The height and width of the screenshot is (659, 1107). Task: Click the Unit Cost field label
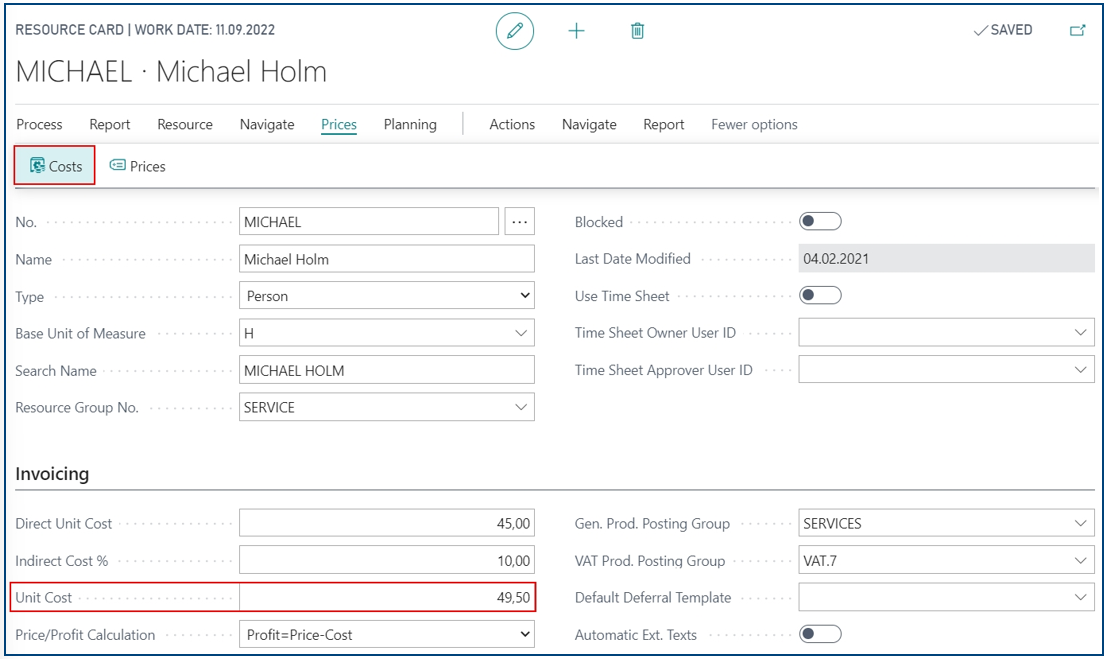pos(44,598)
